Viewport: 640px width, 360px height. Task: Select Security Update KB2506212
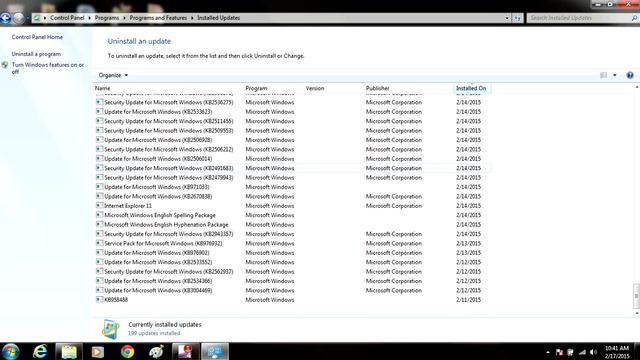point(292,149)
